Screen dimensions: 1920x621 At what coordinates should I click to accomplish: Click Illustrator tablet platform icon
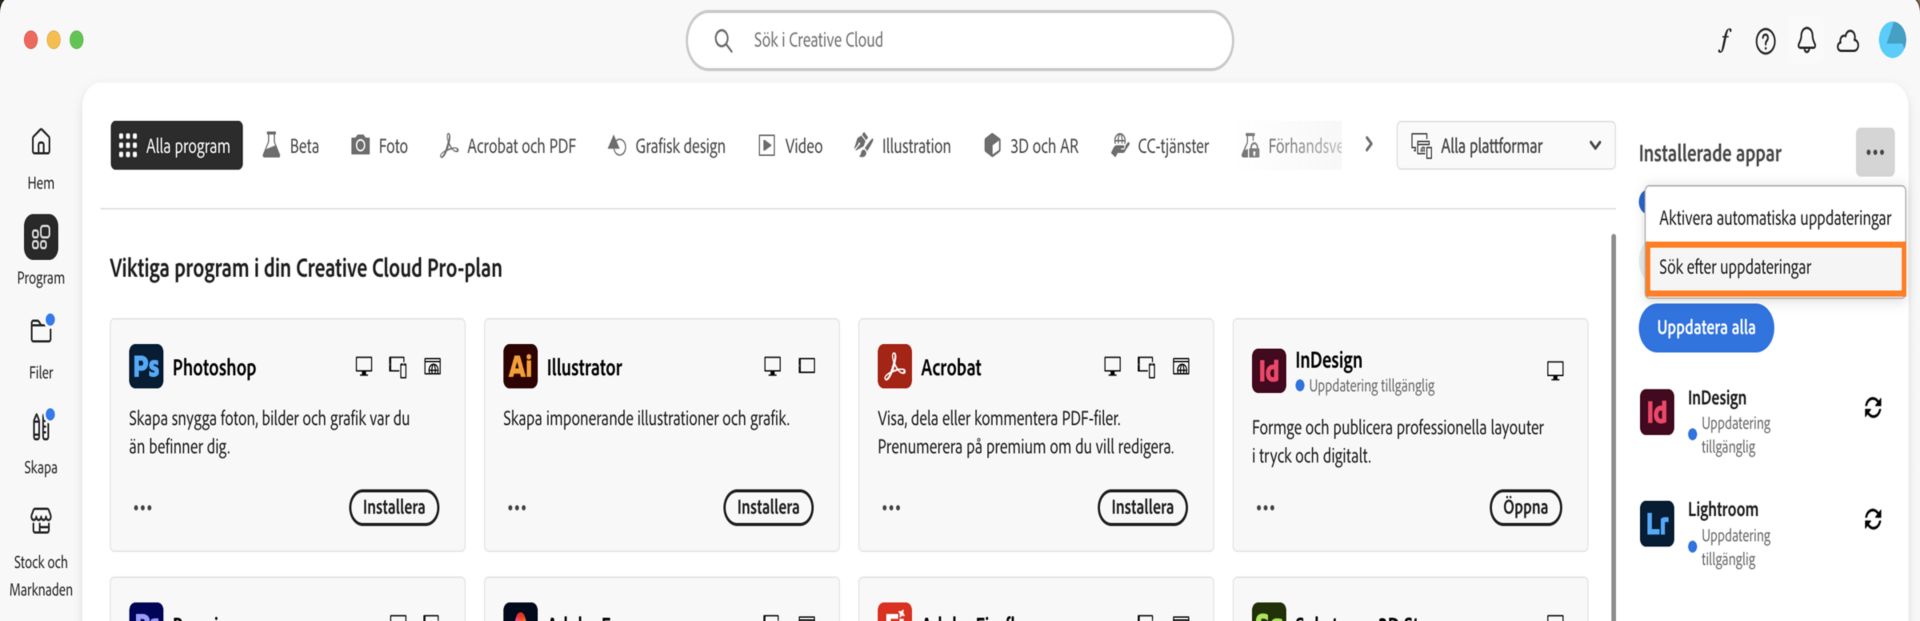807,366
